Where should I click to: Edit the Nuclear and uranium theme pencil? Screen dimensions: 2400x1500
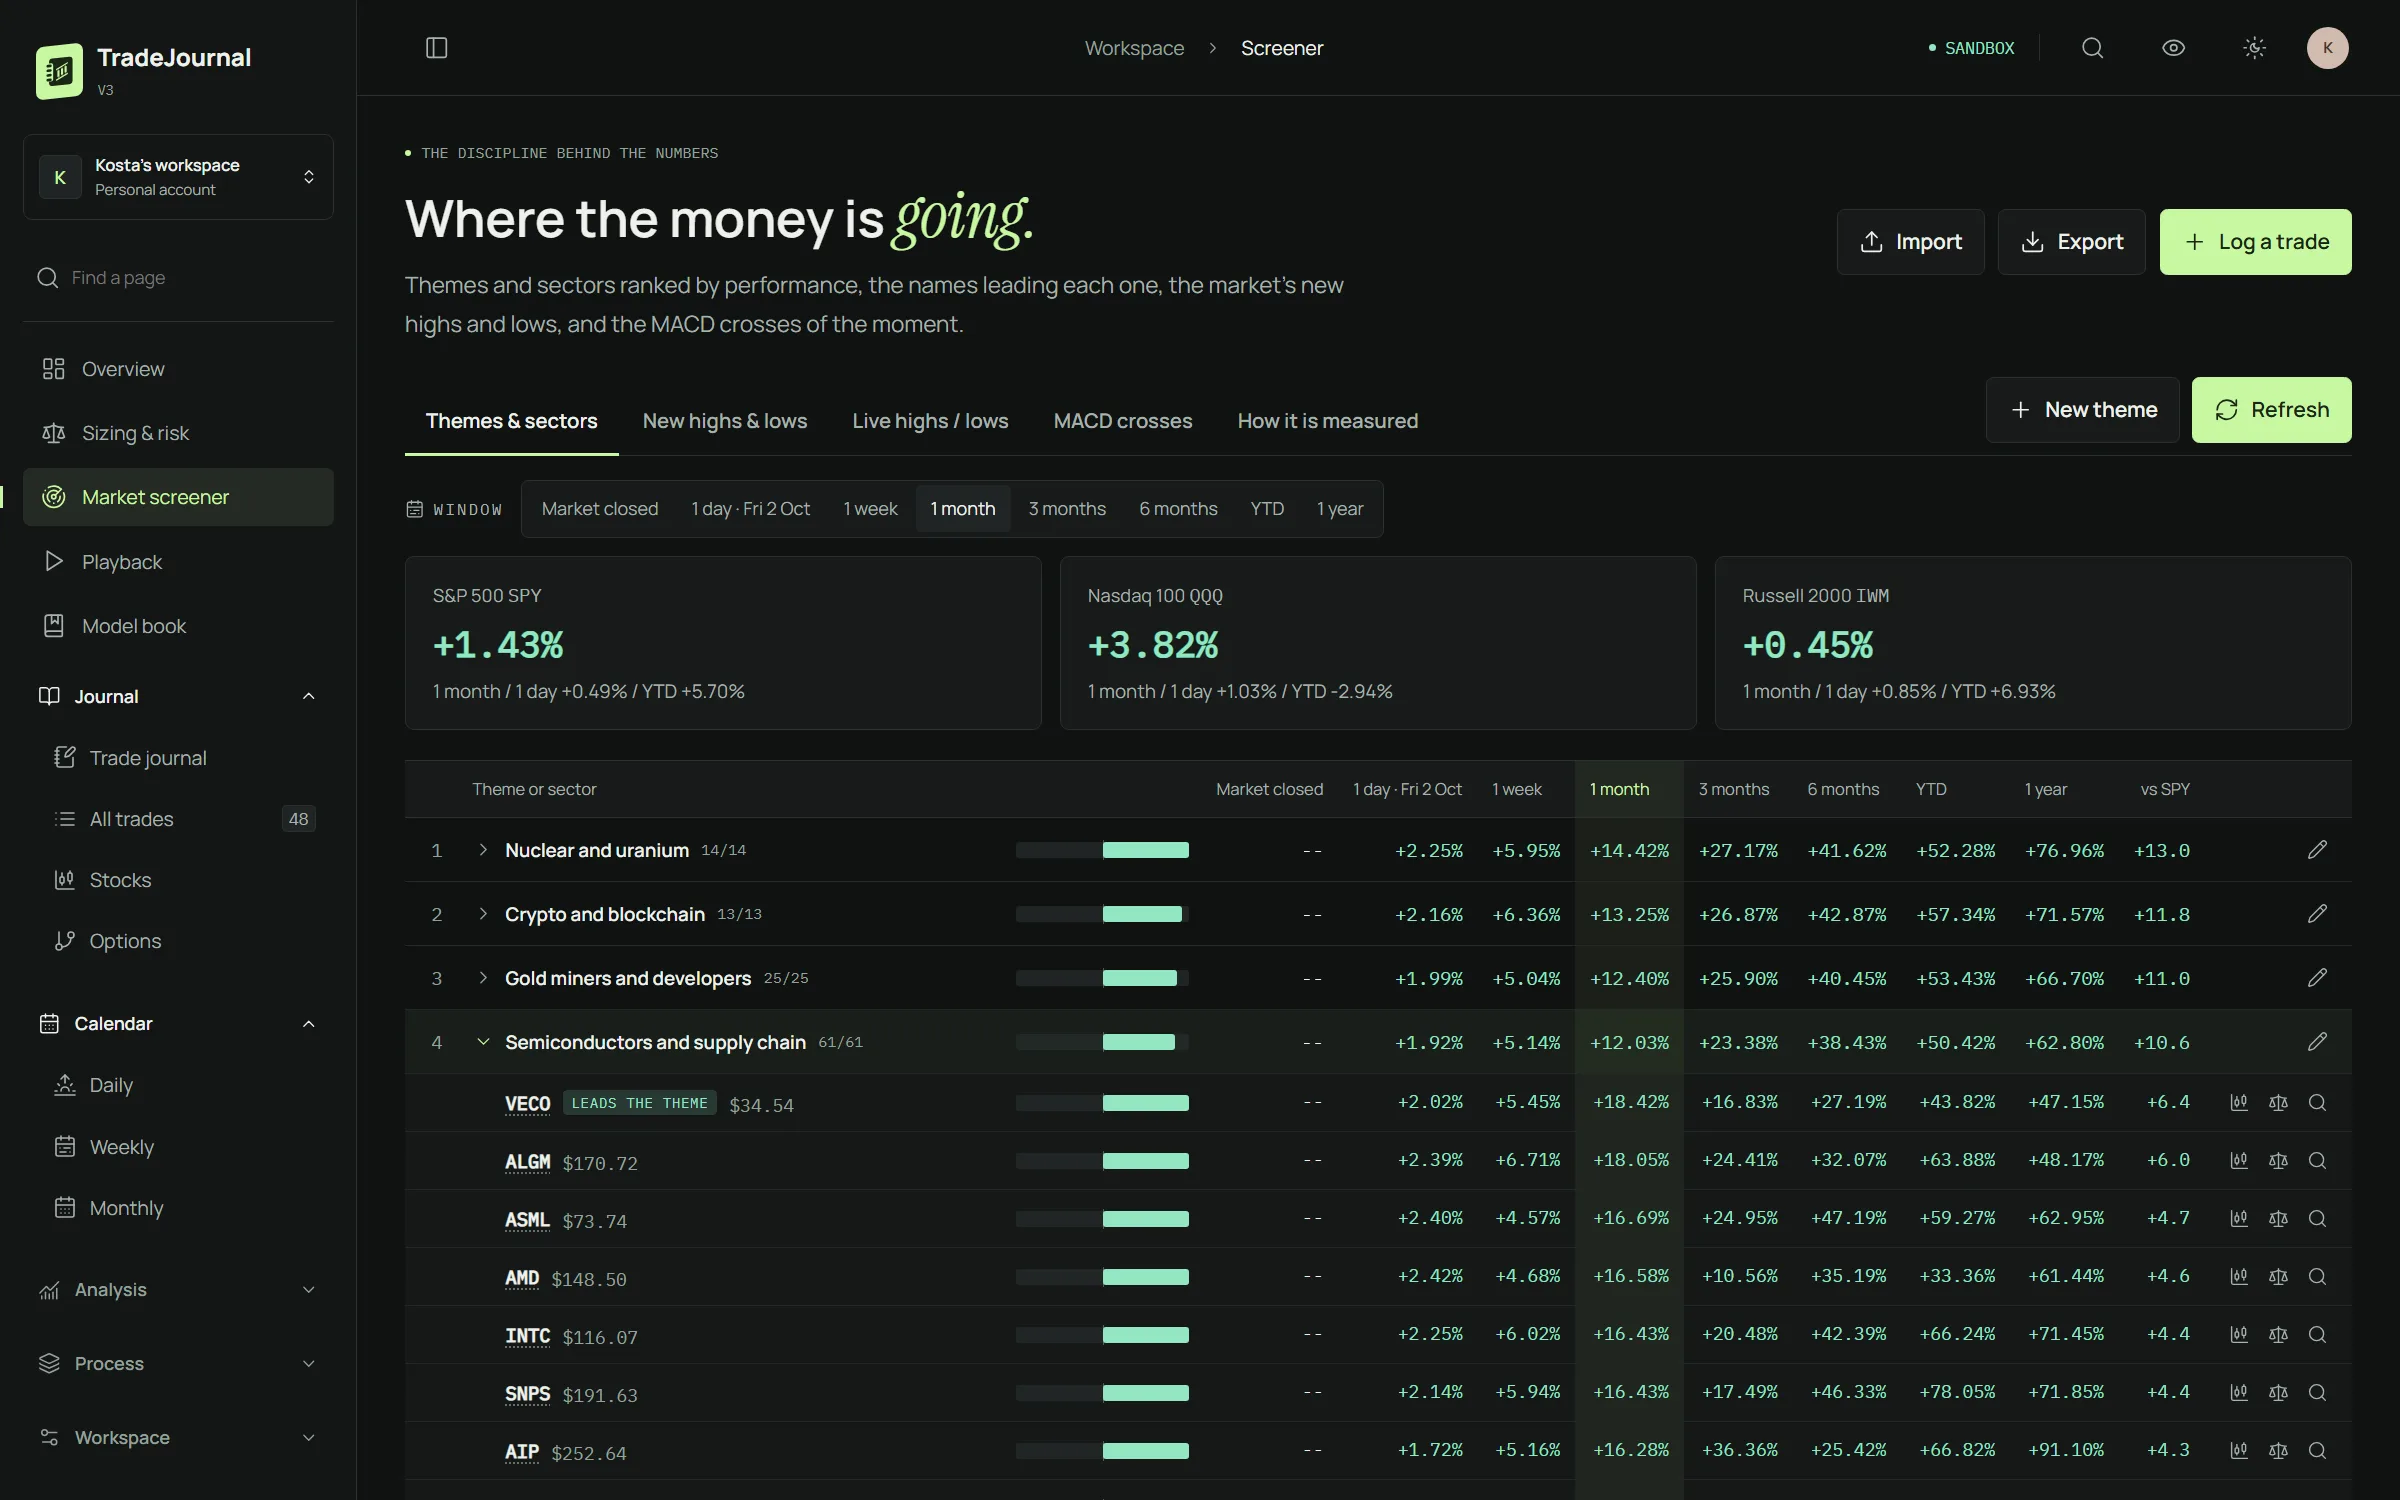tap(2317, 850)
